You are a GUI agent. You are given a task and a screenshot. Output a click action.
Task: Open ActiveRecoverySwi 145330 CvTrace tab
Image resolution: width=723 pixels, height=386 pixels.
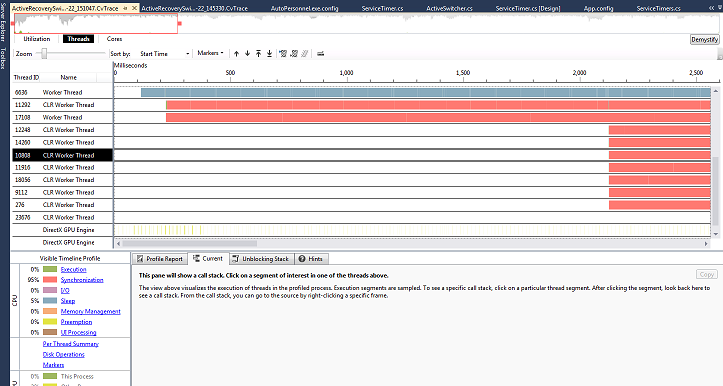(195, 8)
